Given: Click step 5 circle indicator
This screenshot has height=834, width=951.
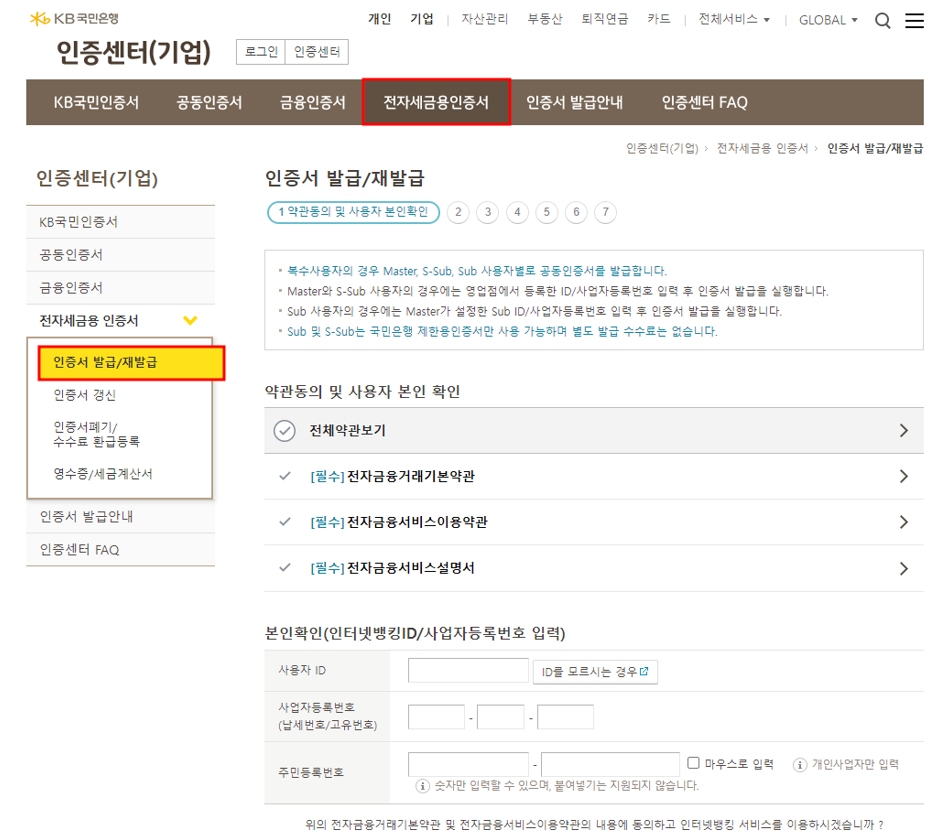Looking at the screenshot, I should (x=546, y=212).
